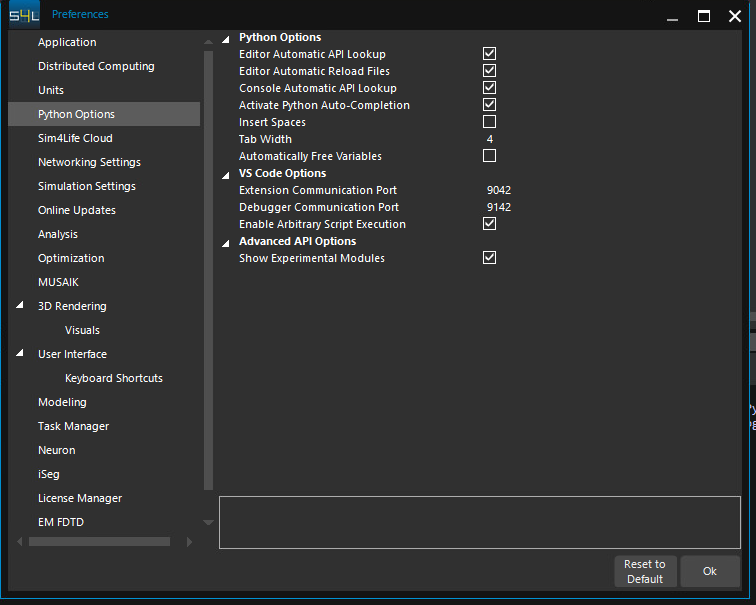Open the Application preferences category

(x=67, y=42)
